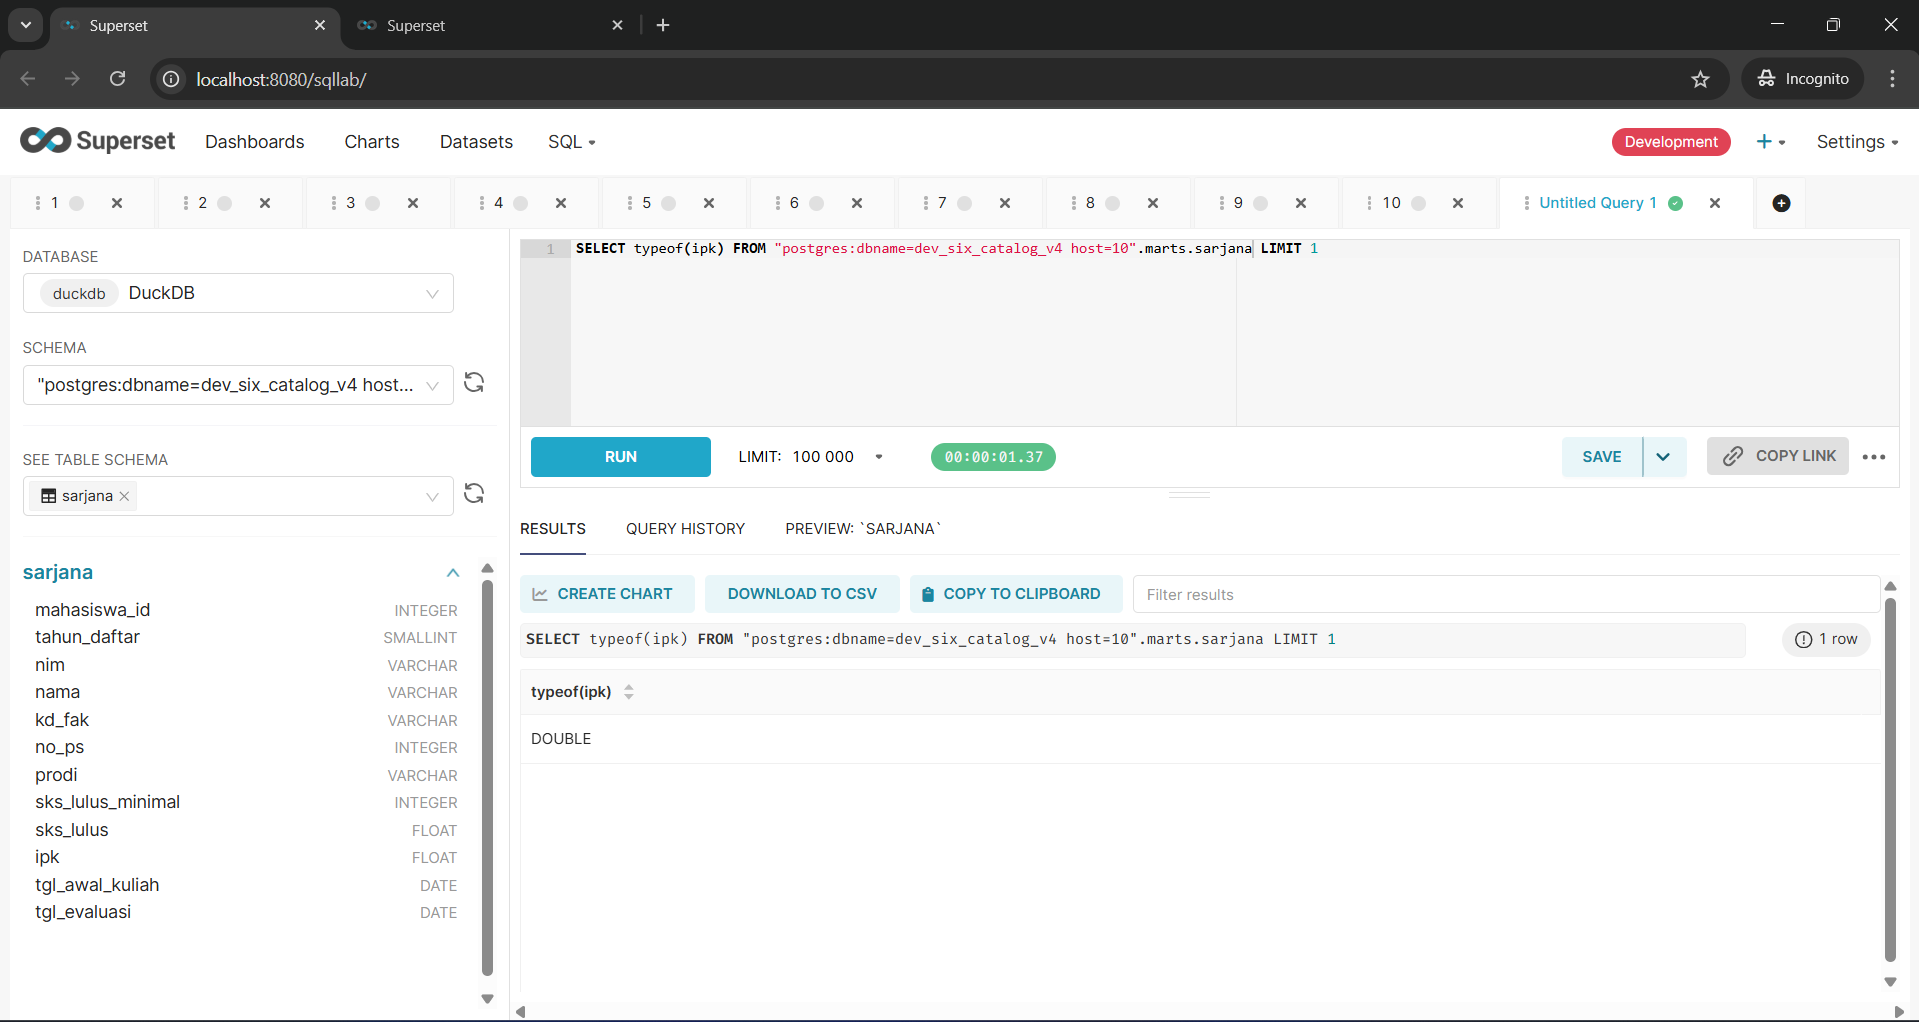Select the Results tab
Screen dimensions: 1919x1022
(553, 529)
